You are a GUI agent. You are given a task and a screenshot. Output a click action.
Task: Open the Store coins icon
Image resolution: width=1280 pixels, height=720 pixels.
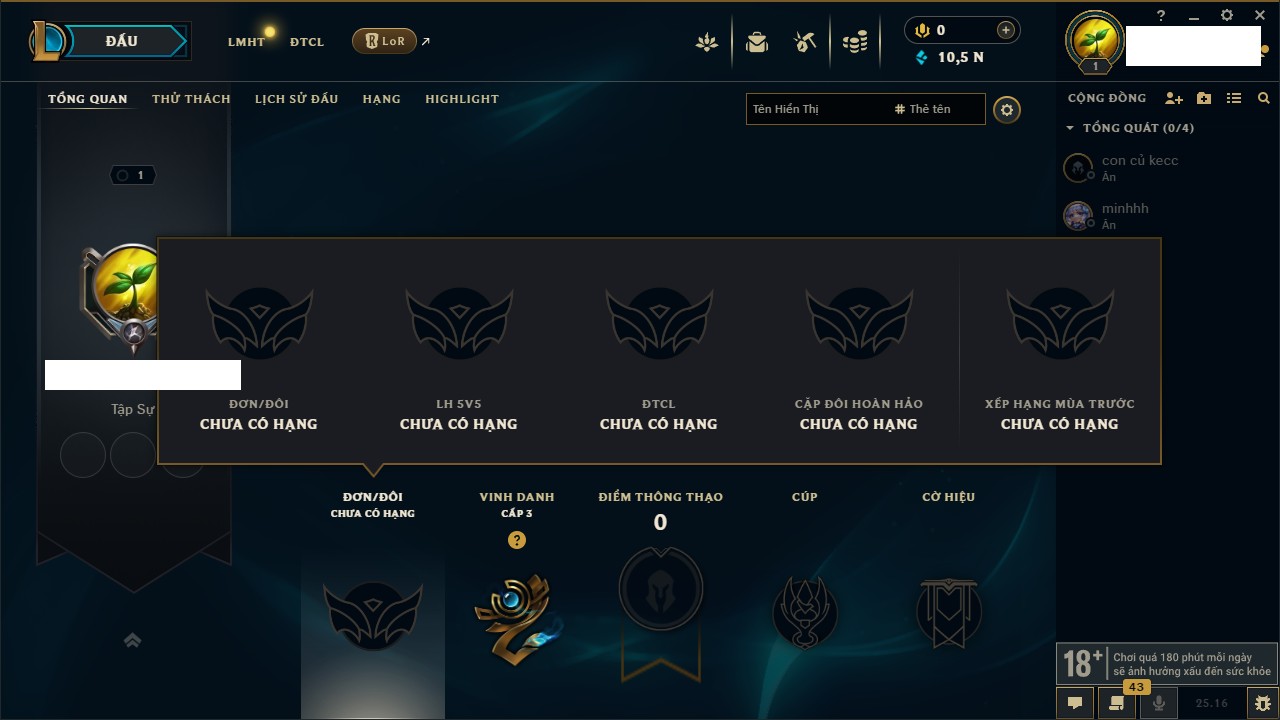(854, 42)
